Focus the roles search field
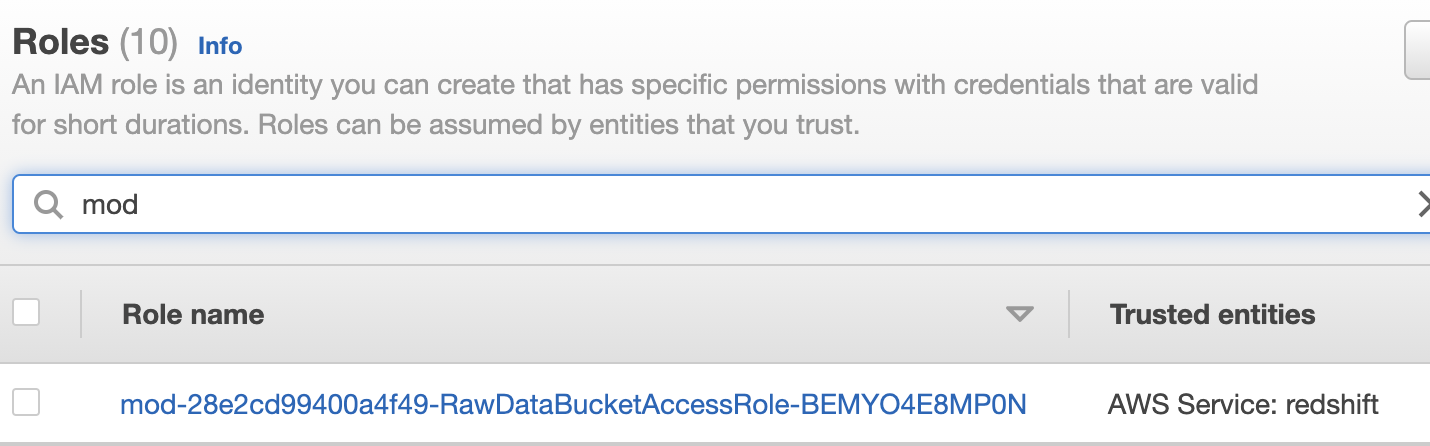Screen dimensions: 1430x446 pos(721,205)
